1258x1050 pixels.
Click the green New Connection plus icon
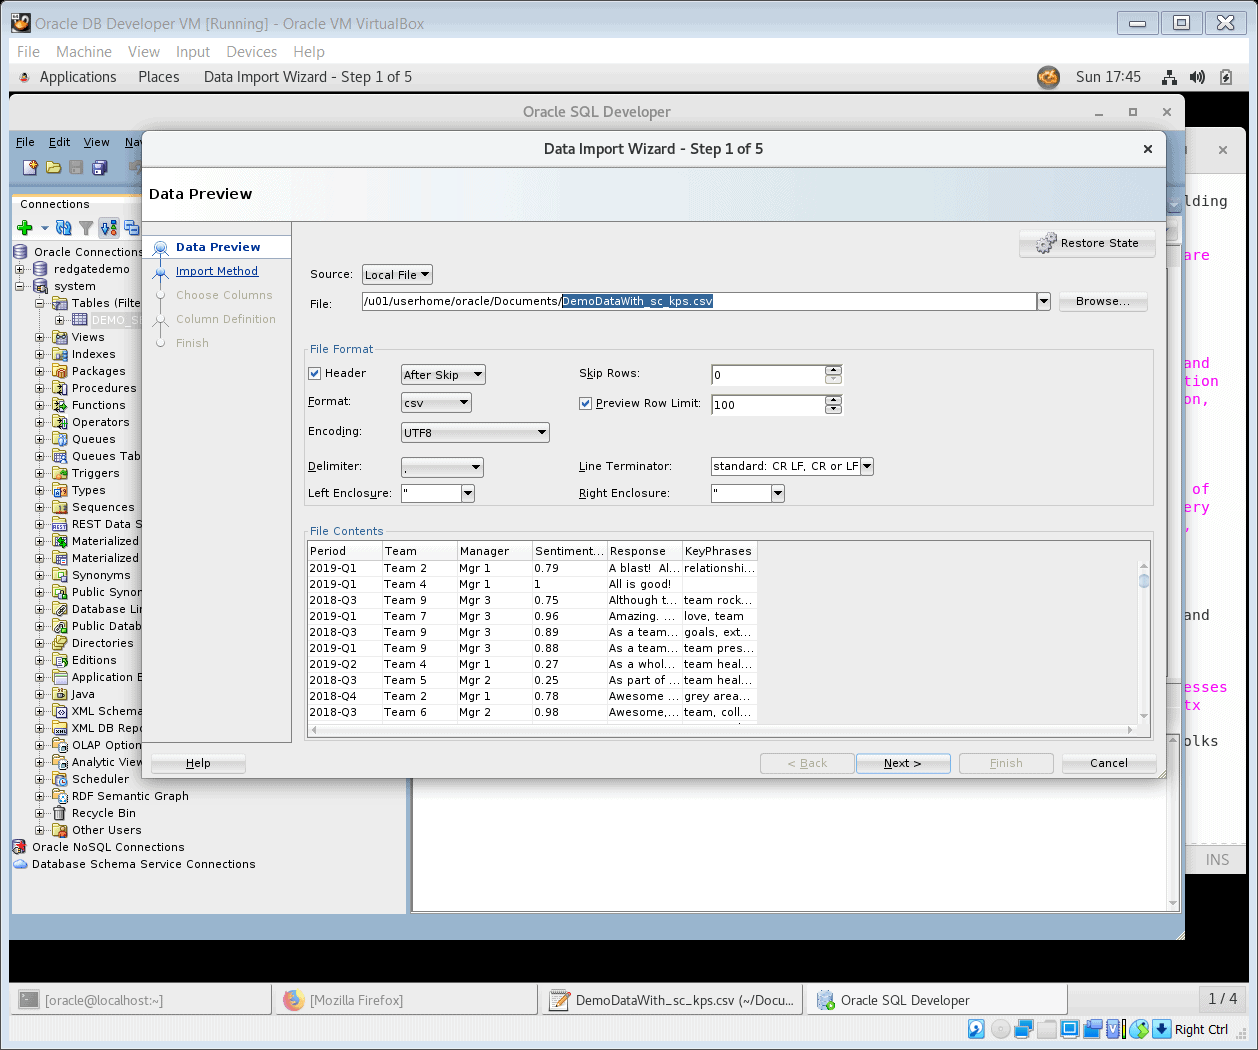click(x=25, y=228)
